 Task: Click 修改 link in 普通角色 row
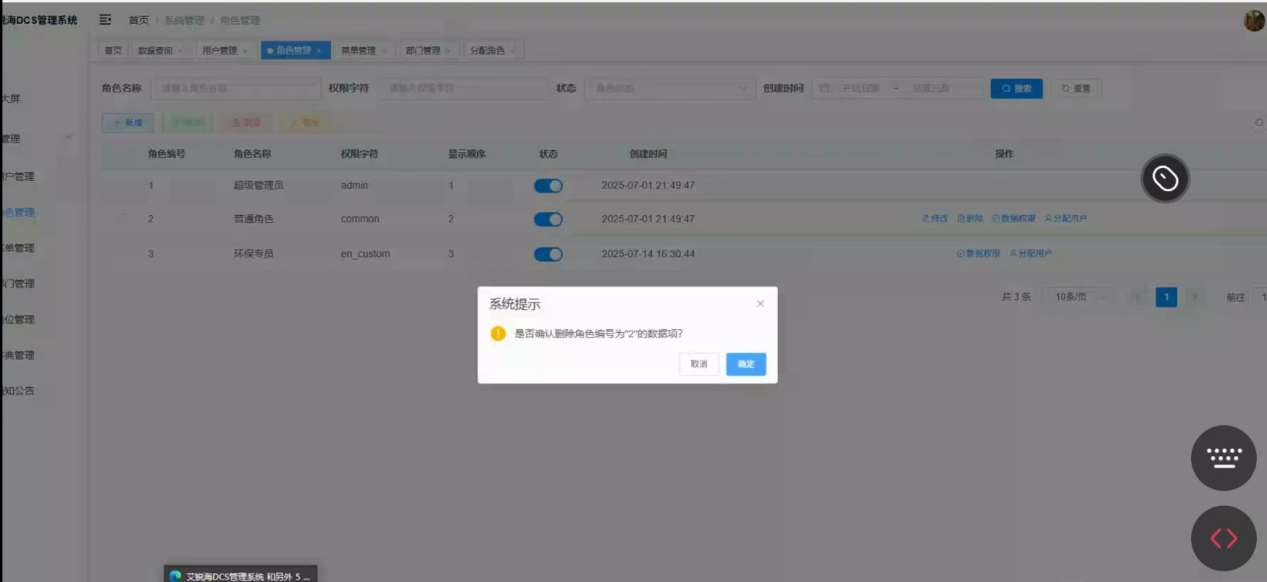click(x=935, y=218)
